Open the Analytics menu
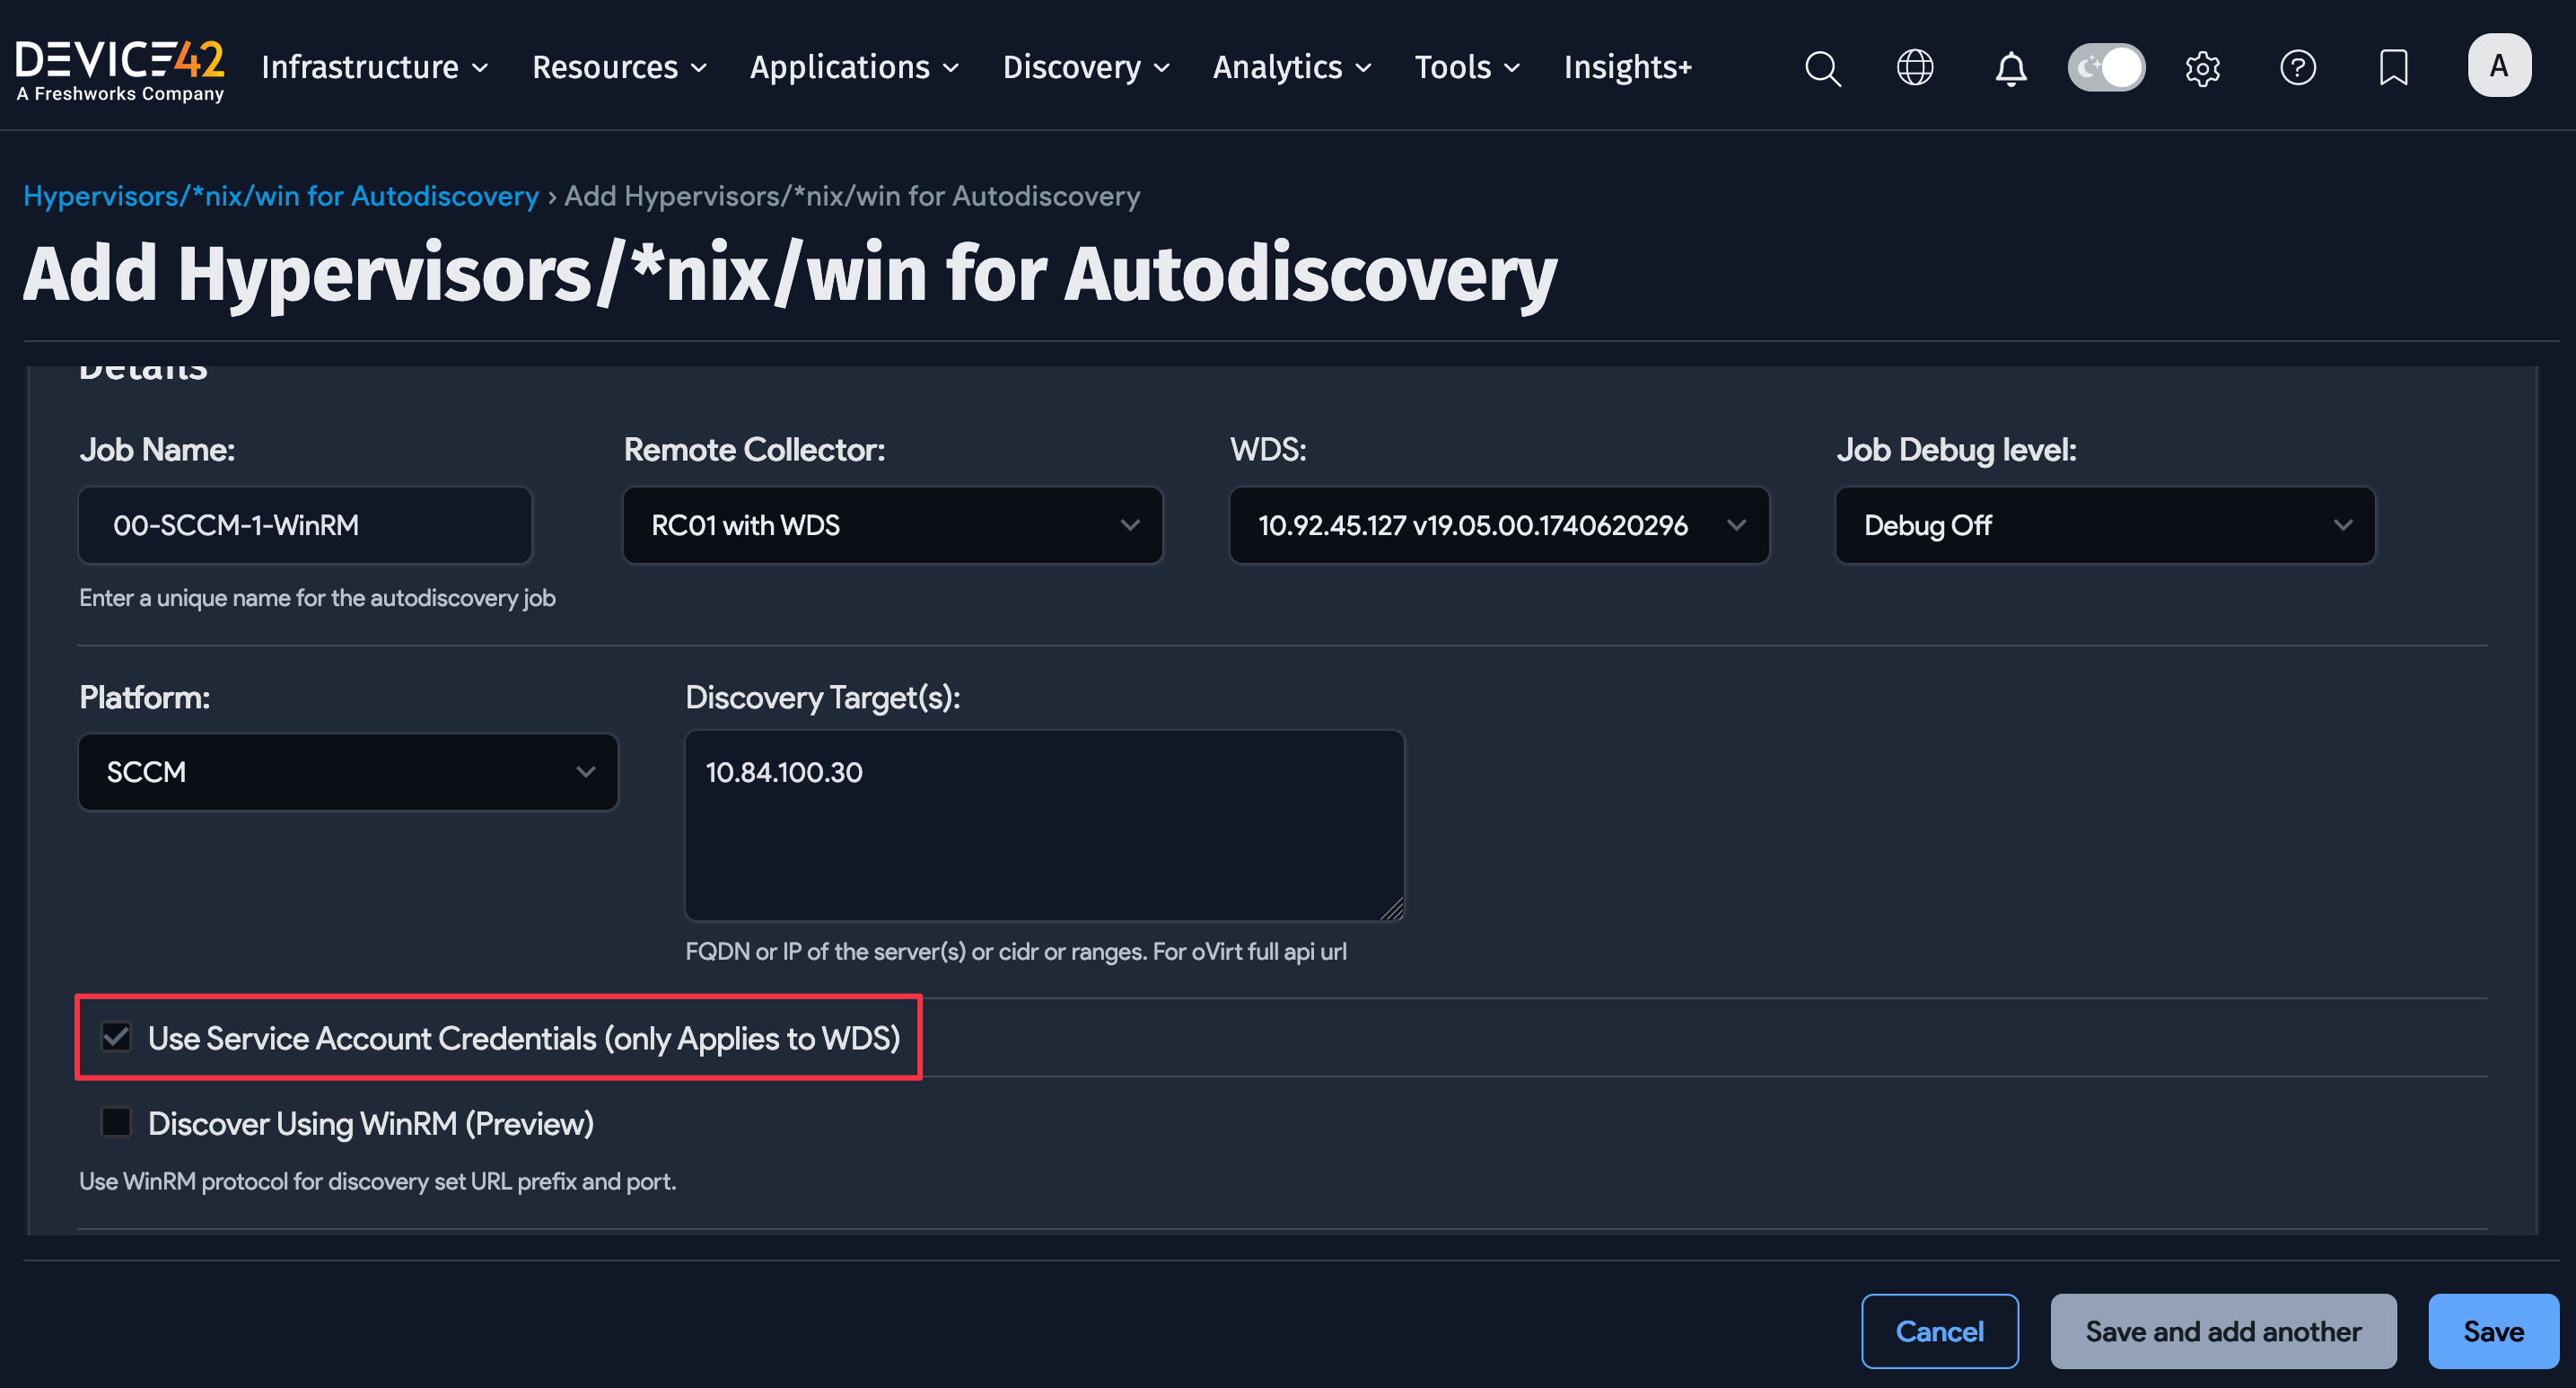2576x1388 pixels. coord(1291,67)
